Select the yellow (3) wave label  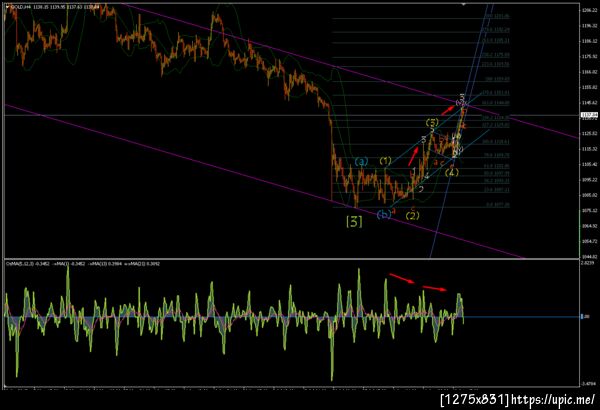coord(432,123)
